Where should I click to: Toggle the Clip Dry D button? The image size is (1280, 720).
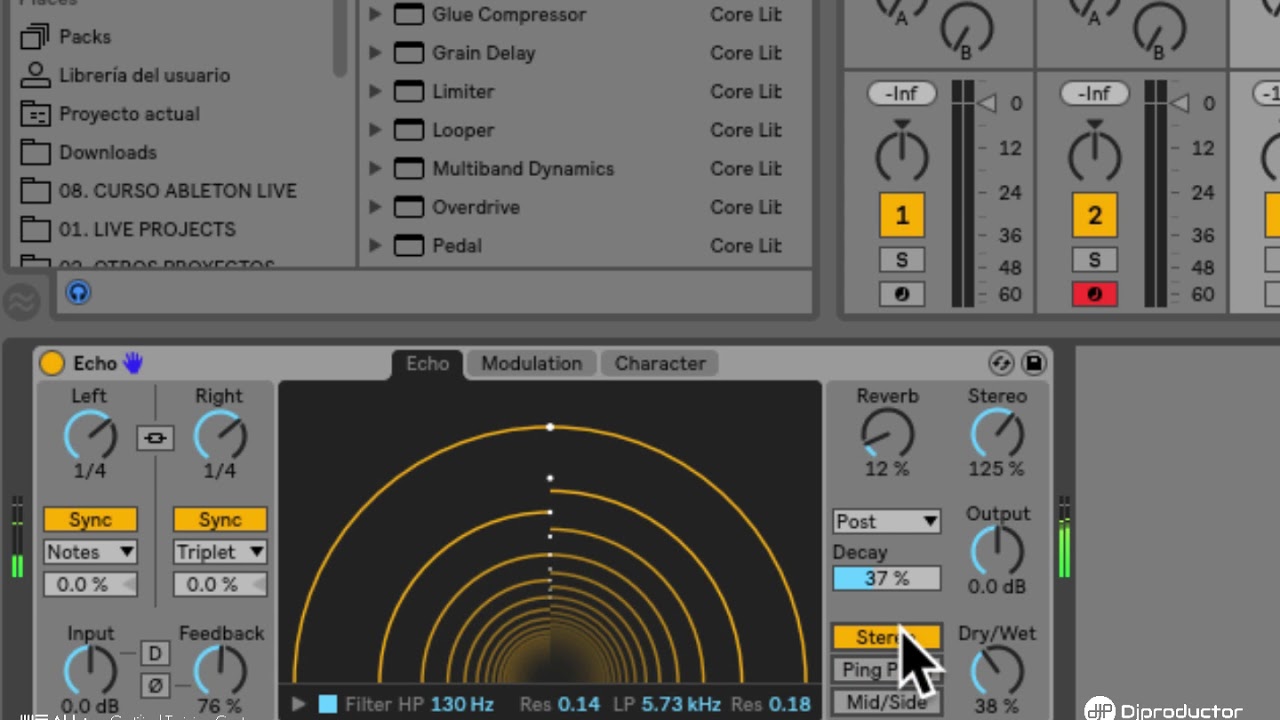tap(155, 654)
